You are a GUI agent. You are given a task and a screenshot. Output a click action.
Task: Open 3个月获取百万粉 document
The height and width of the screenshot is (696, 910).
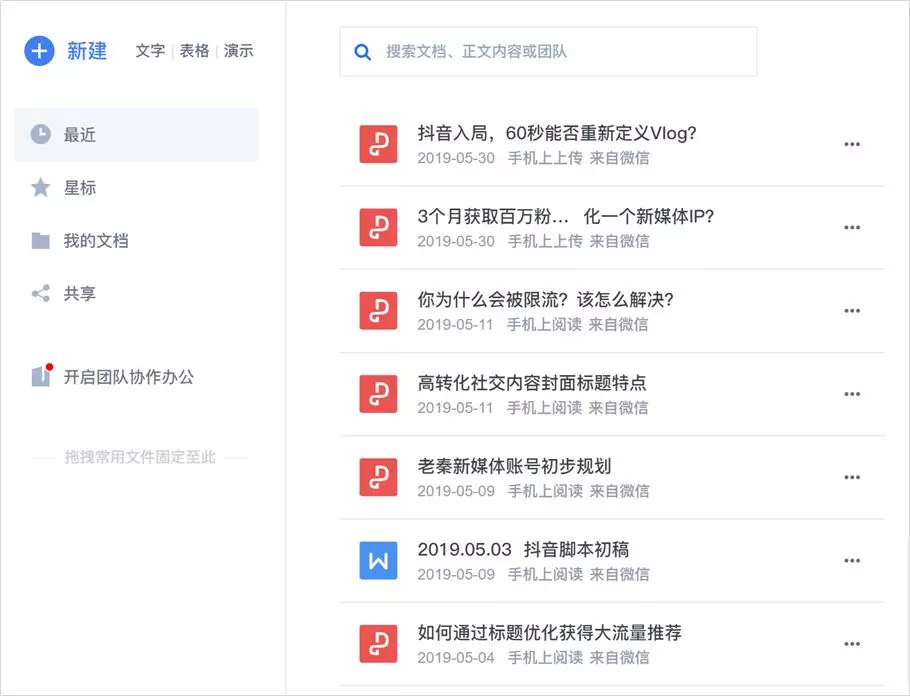pyautogui.click(x=566, y=217)
